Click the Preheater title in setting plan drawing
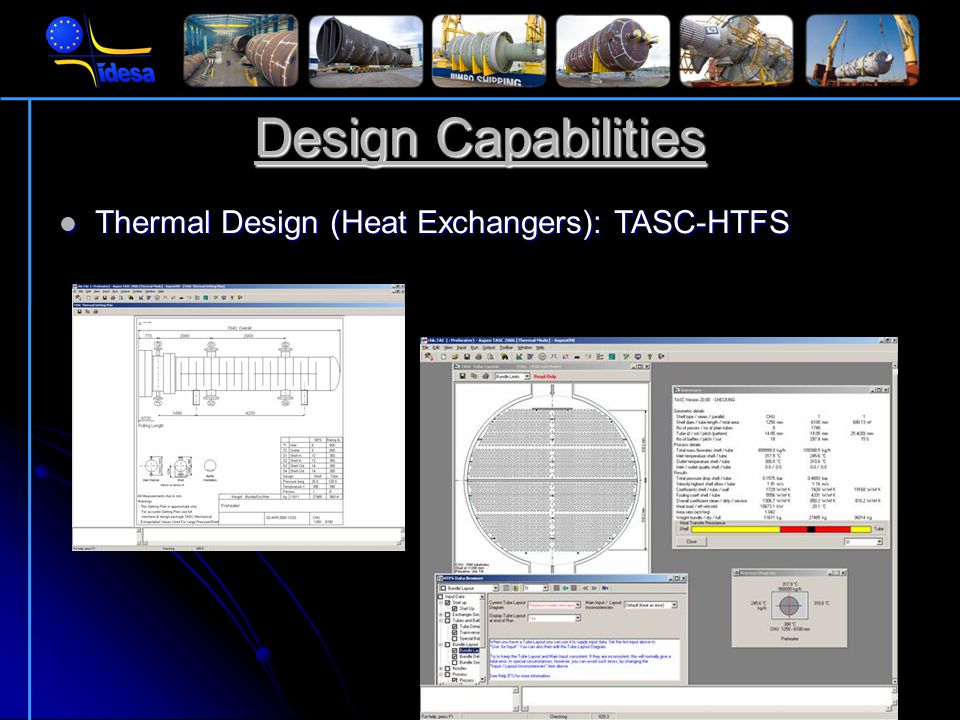The height and width of the screenshot is (720, 960). click(x=230, y=506)
